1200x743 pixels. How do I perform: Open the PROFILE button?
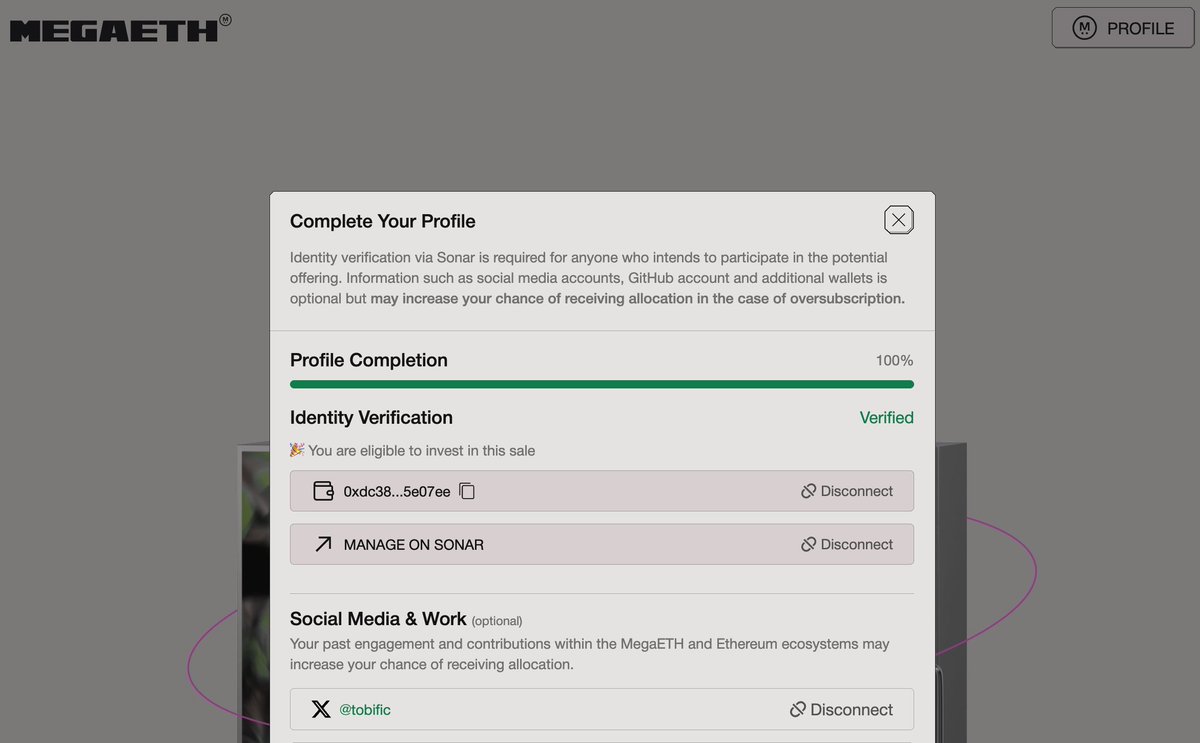coord(1124,28)
